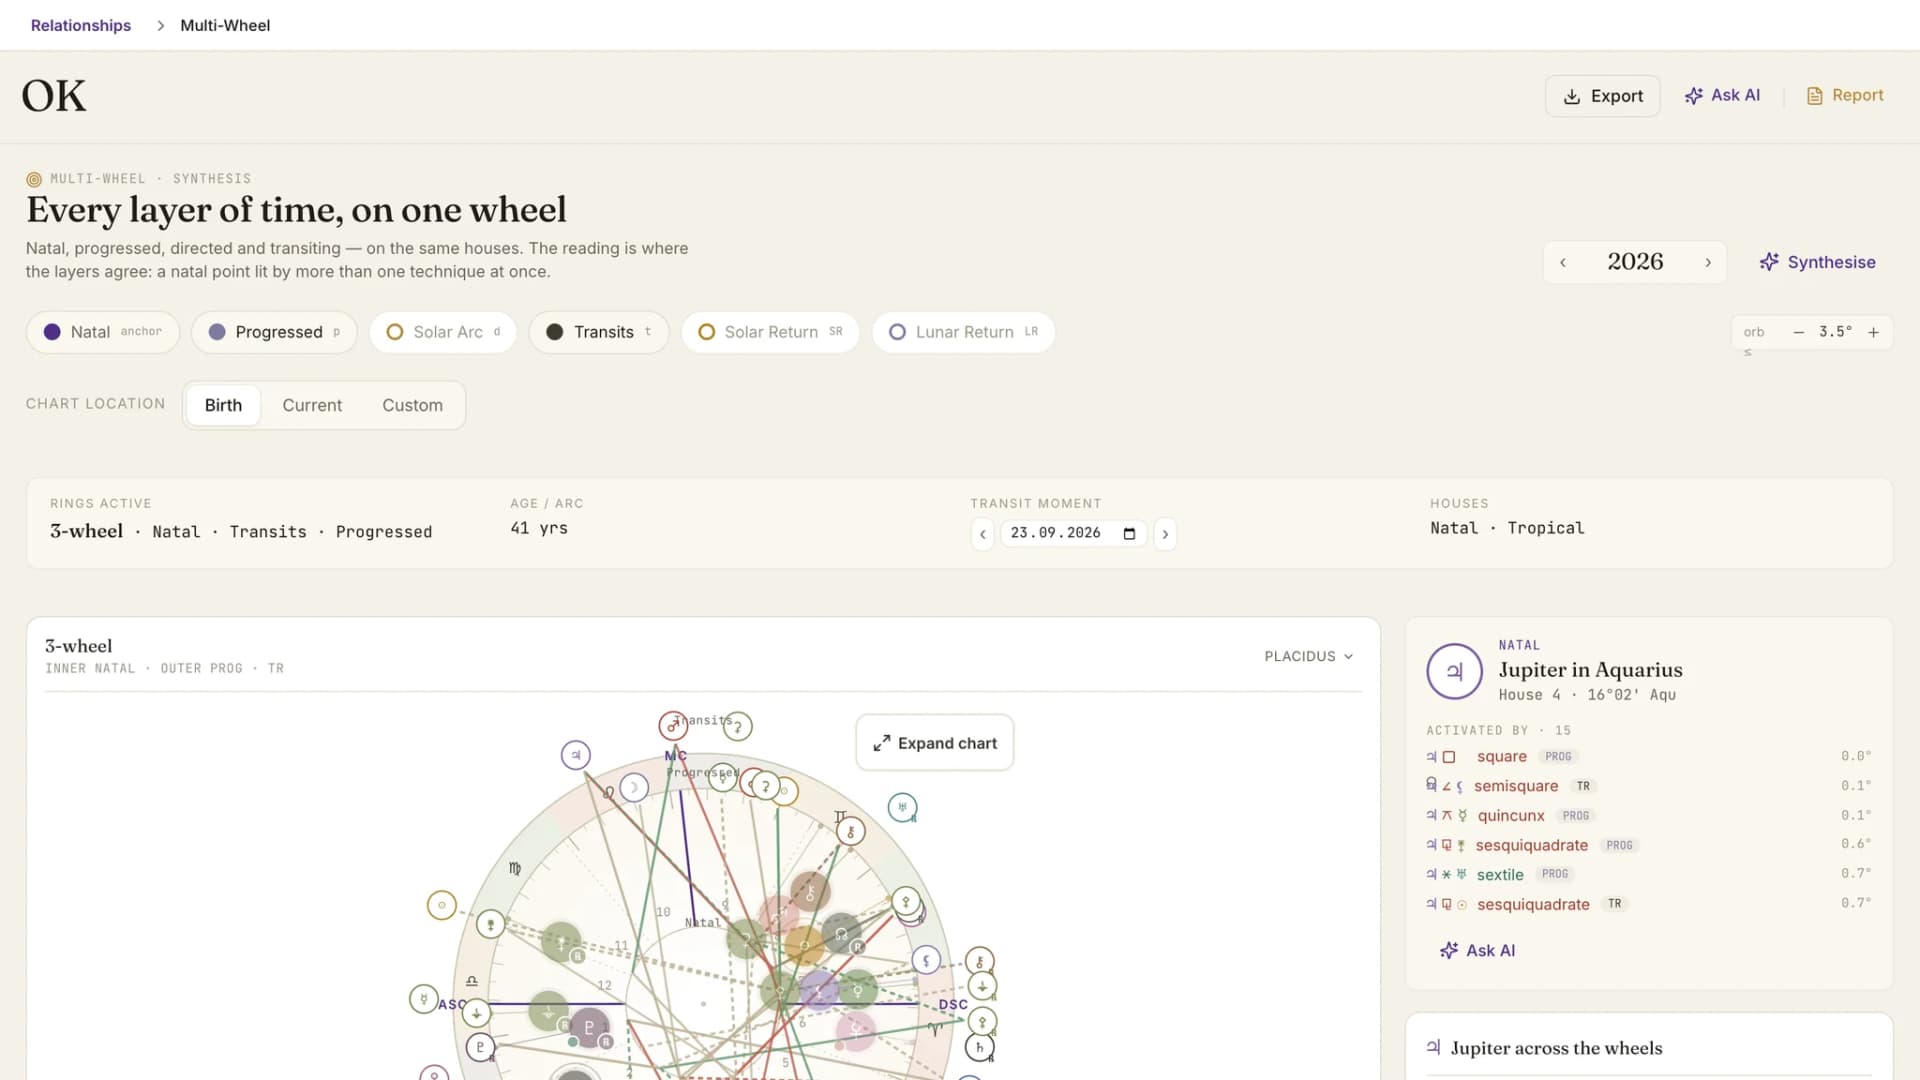Go to previous year before 2026
This screenshot has height=1080, width=1920.
pyautogui.click(x=1563, y=262)
